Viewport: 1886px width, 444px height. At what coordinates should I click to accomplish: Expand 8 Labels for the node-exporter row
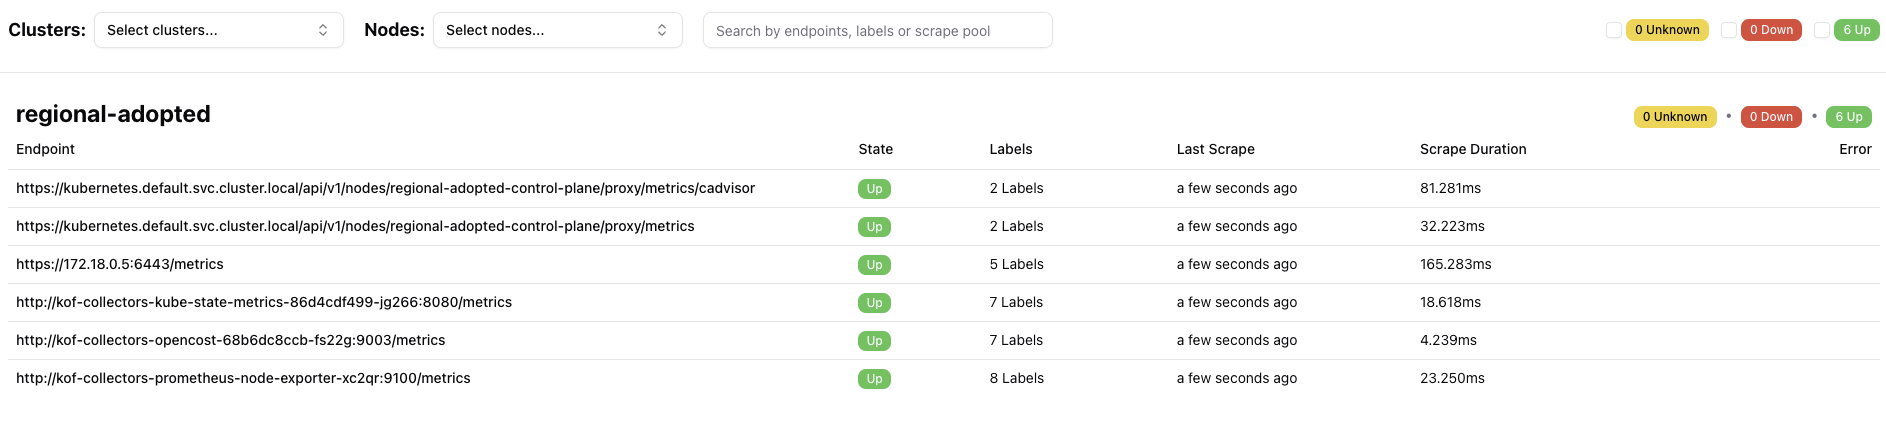coord(1017,378)
